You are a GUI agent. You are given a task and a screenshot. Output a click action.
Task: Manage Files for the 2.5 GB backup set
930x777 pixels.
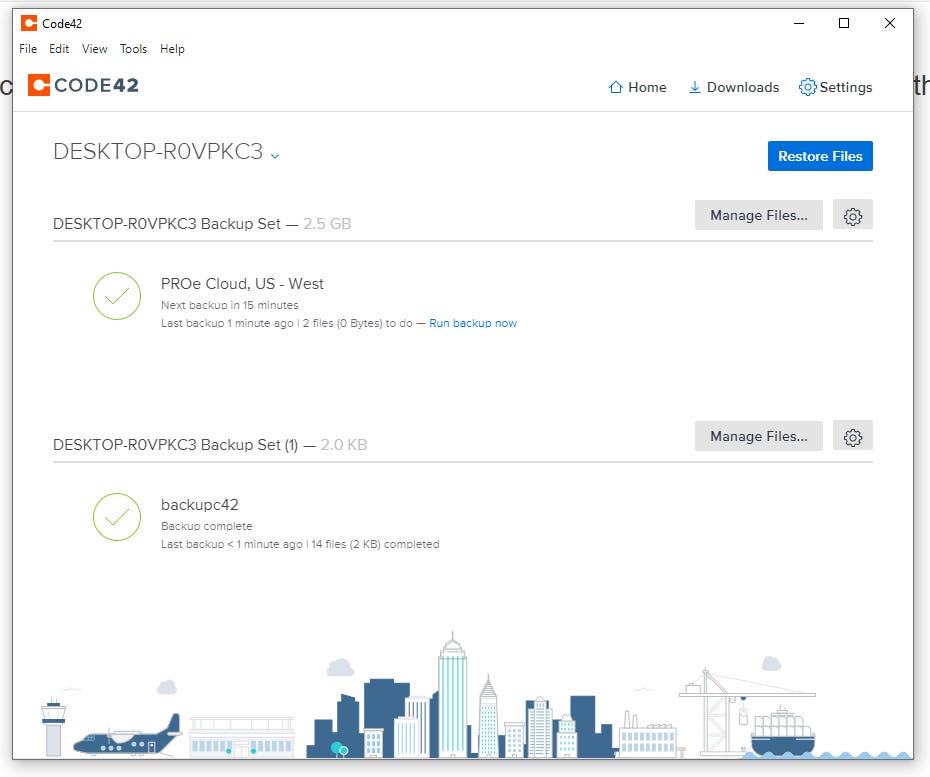(759, 215)
